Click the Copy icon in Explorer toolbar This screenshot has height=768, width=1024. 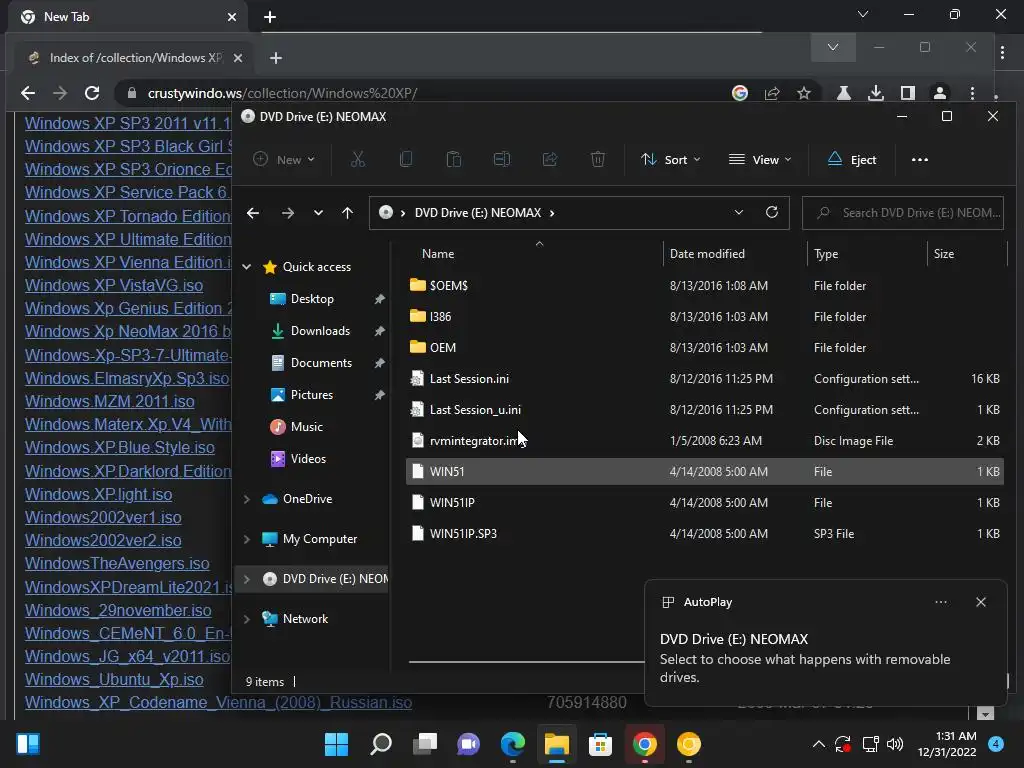(406, 159)
